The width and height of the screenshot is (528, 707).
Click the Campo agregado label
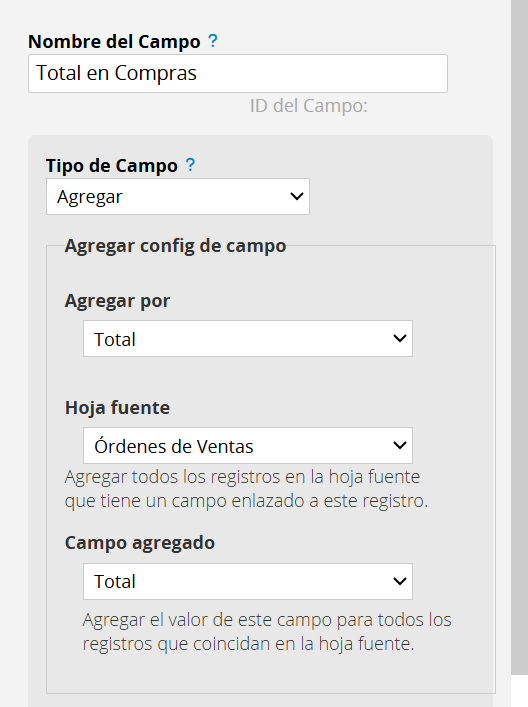tap(140, 543)
